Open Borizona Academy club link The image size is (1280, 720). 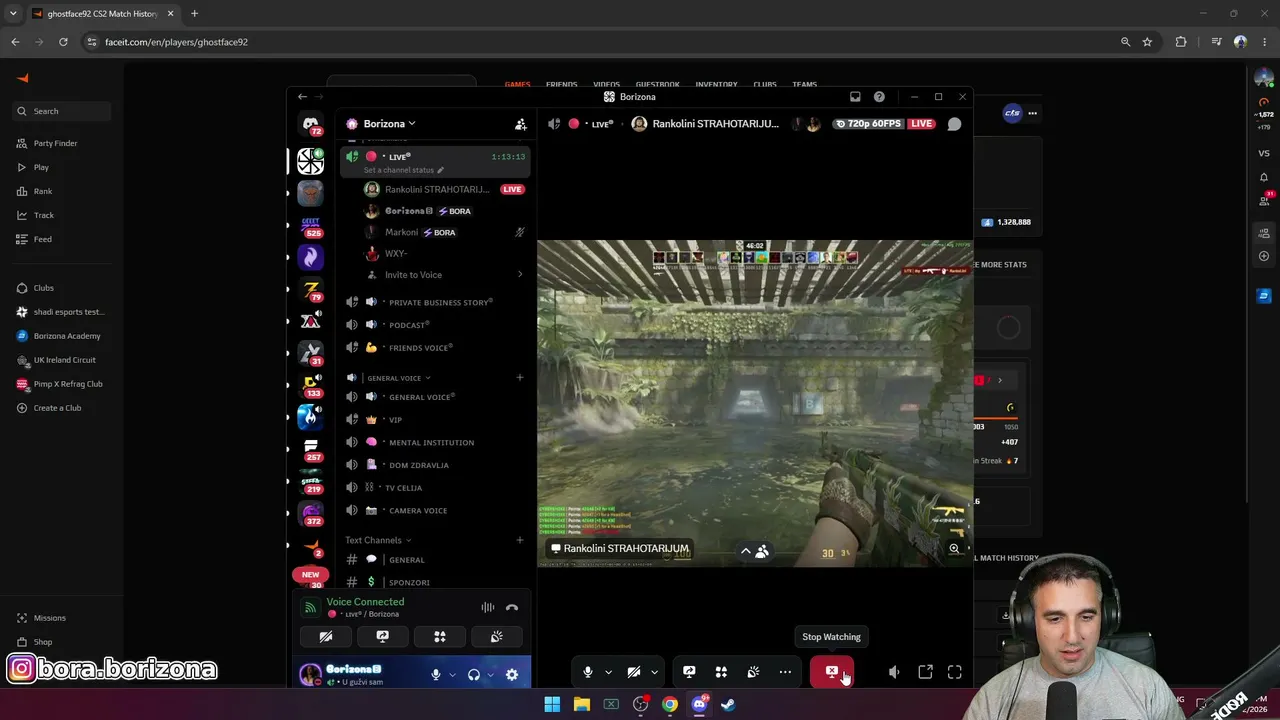point(67,336)
